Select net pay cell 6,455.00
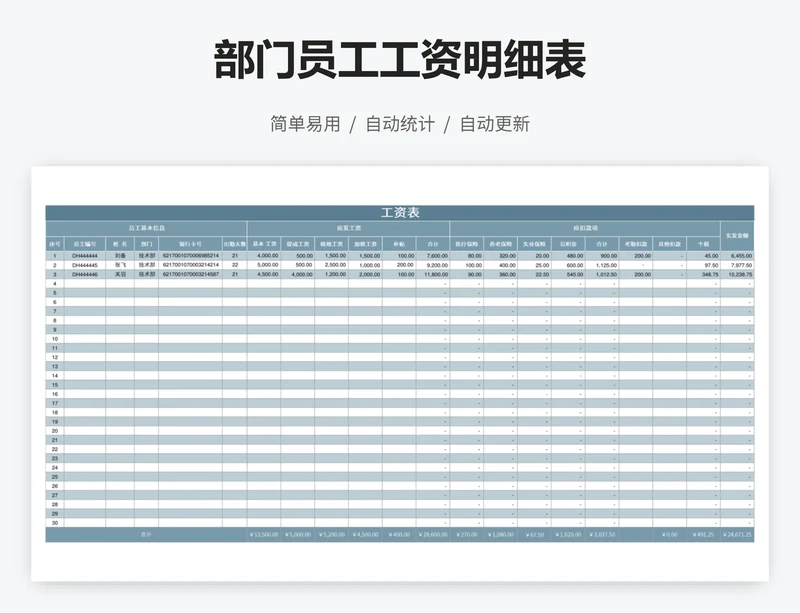This screenshot has width=800, height=613. click(x=737, y=256)
